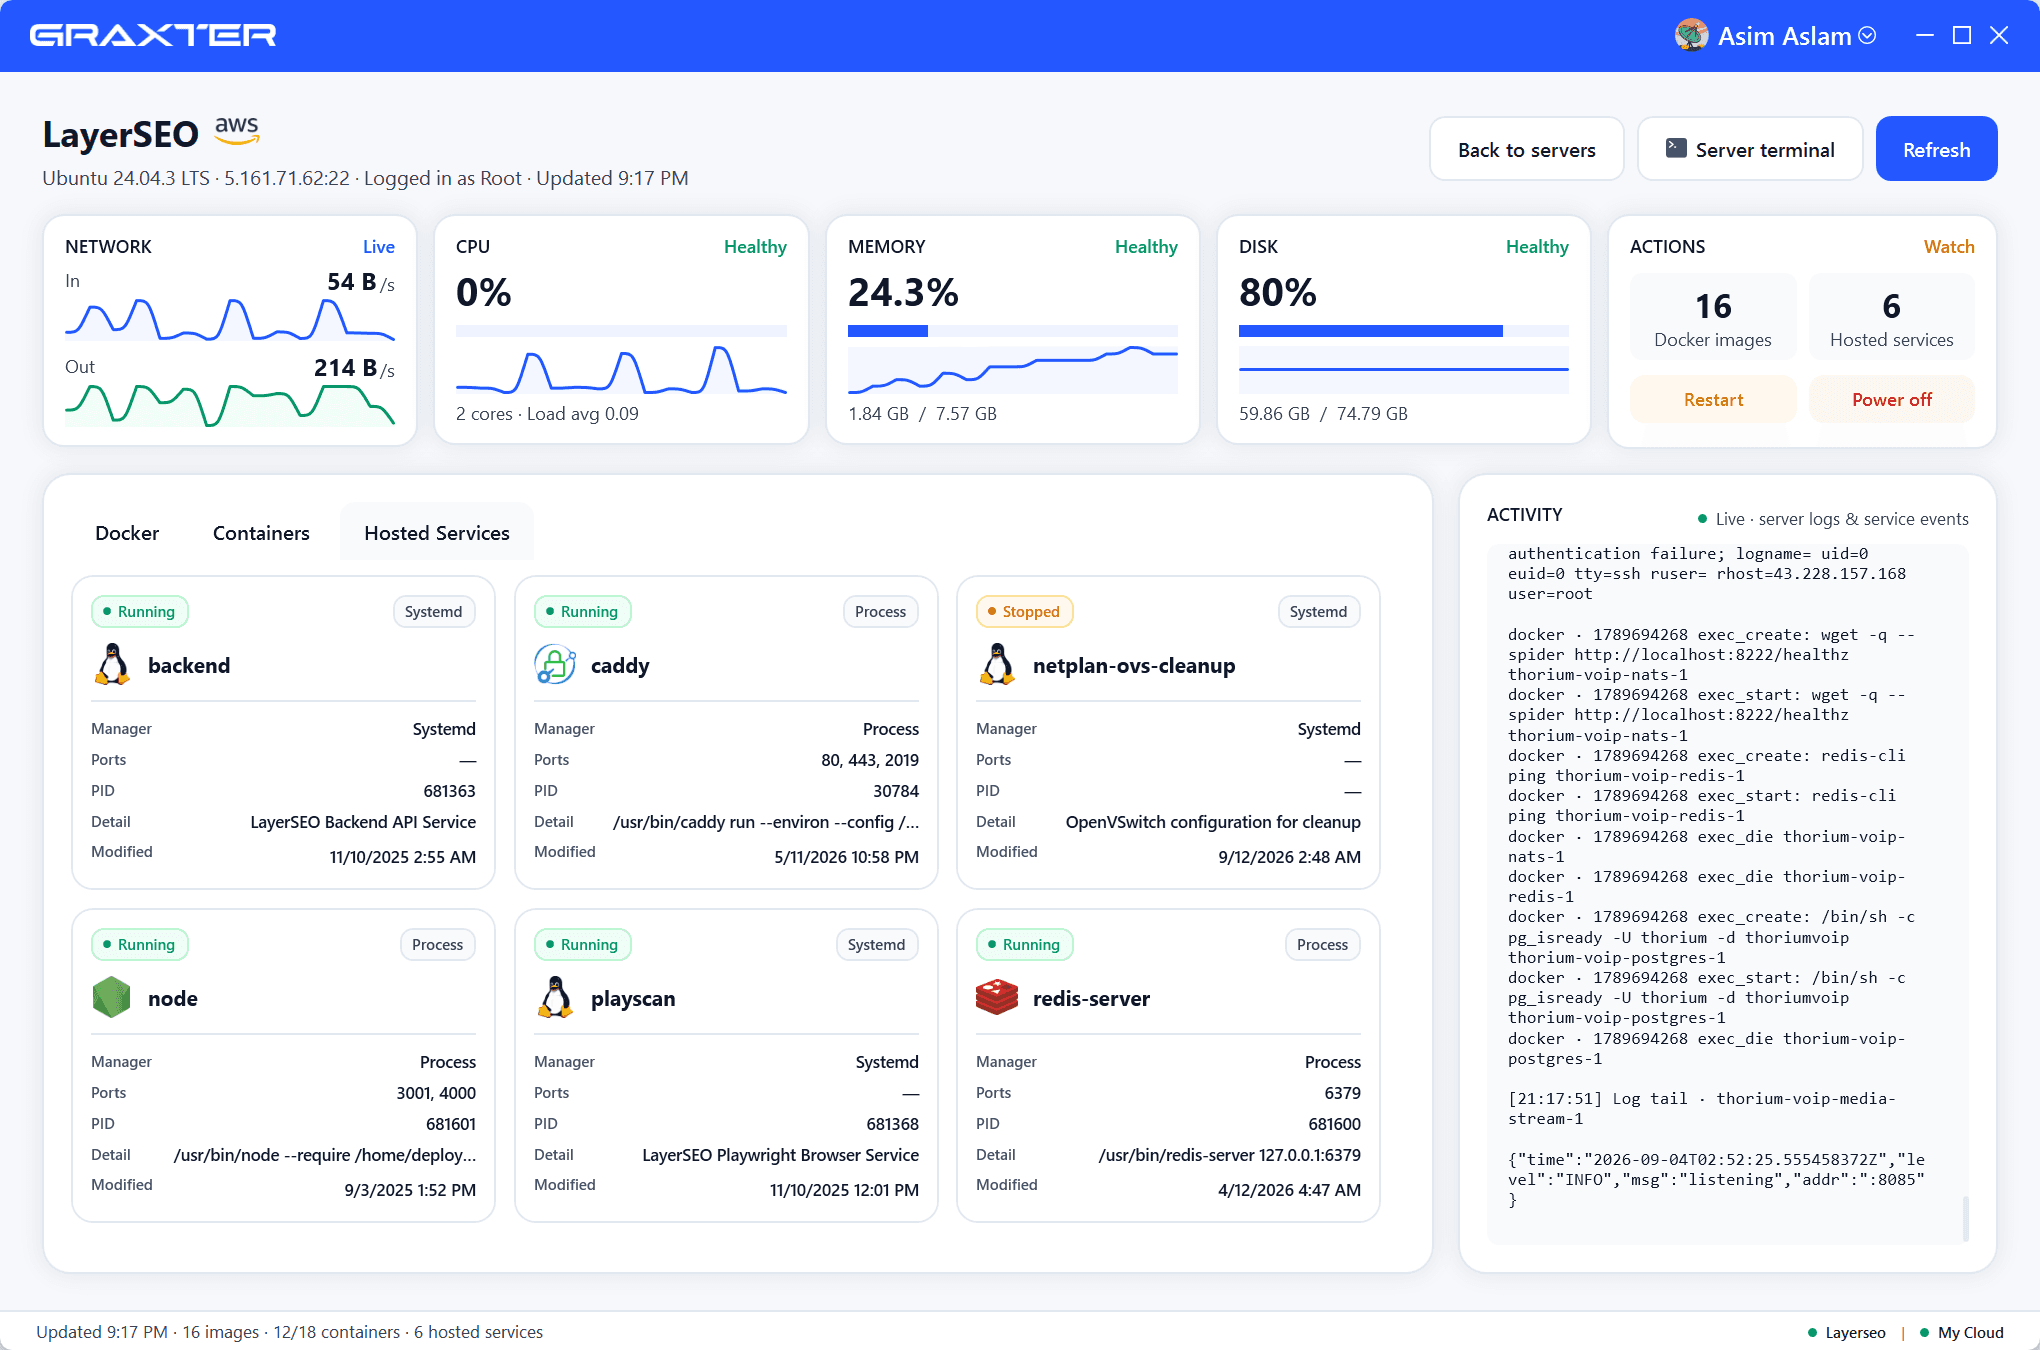This screenshot has height=1350, width=2040.
Task: Click the node ports value 3001, 4000
Action: pyautogui.click(x=436, y=1093)
